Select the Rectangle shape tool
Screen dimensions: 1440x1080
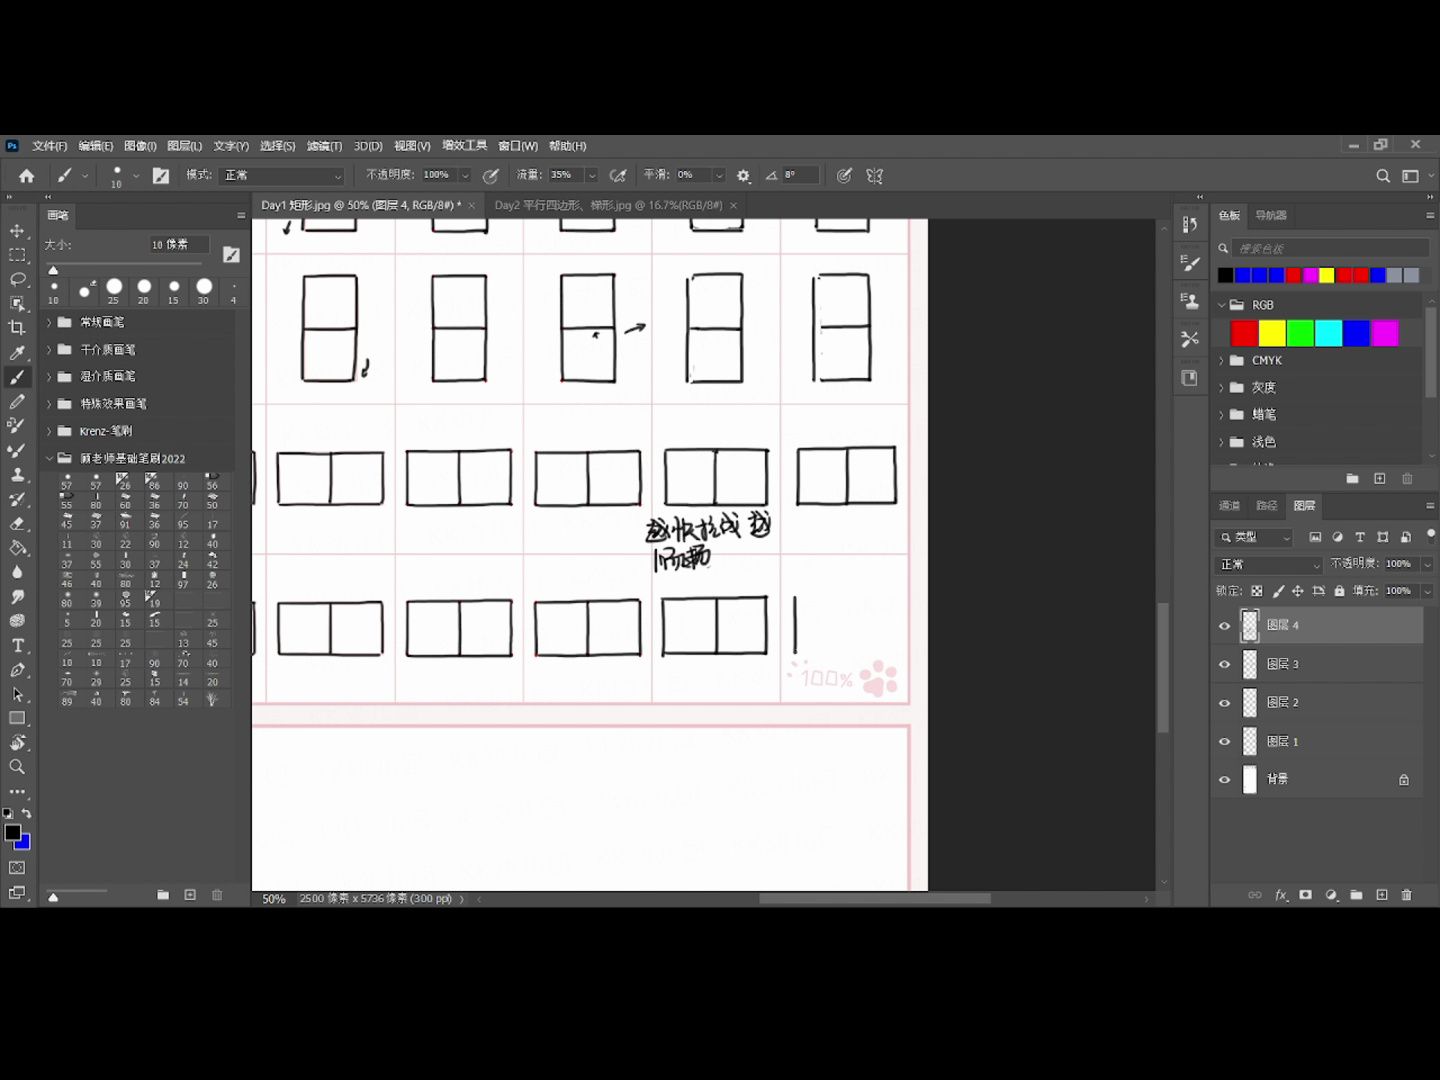pos(17,718)
